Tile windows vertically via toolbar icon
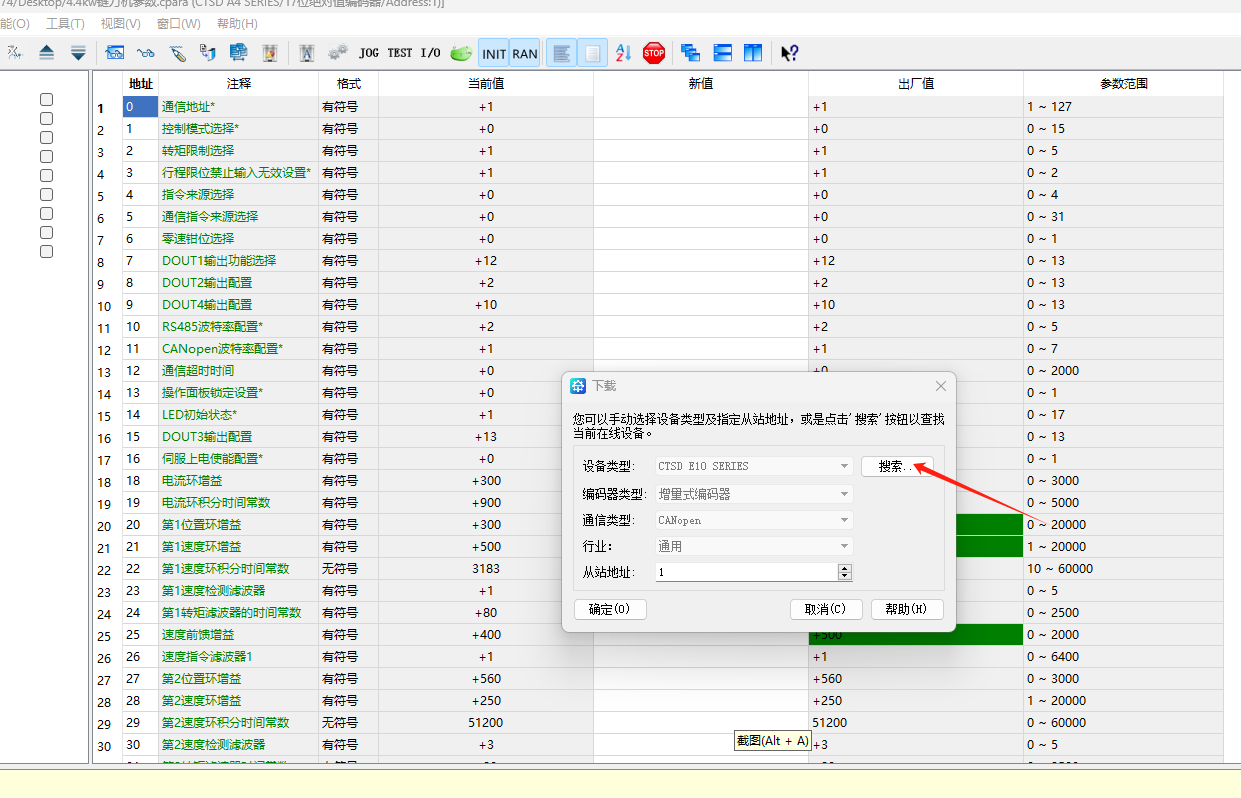 754,53
